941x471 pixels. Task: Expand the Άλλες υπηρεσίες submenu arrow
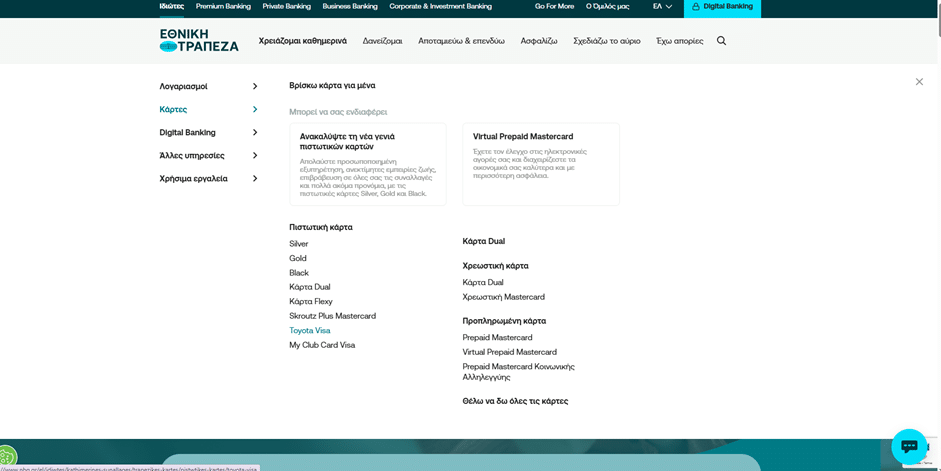coord(255,155)
